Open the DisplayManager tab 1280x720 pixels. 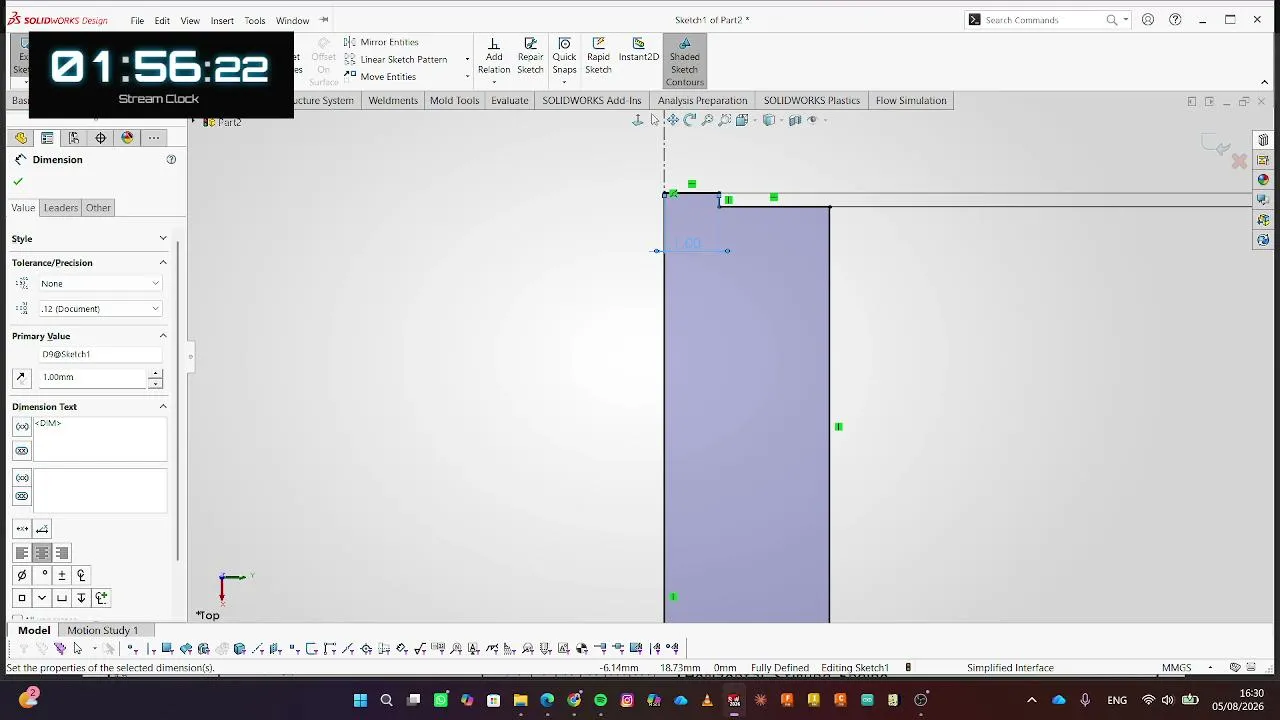click(x=127, y=138)
